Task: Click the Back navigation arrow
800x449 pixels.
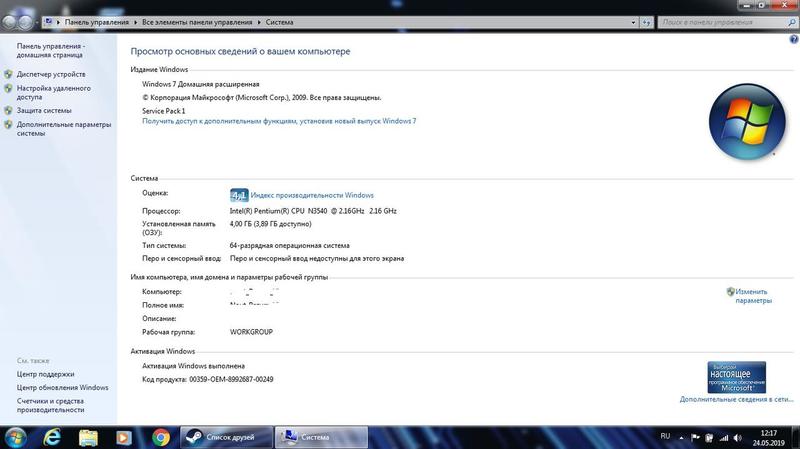Action: [9, 22]
